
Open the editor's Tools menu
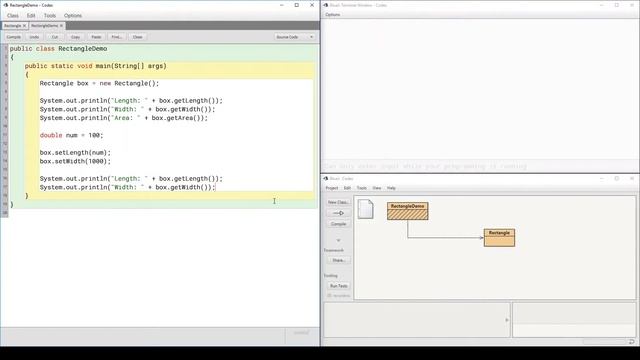[50, 16]
